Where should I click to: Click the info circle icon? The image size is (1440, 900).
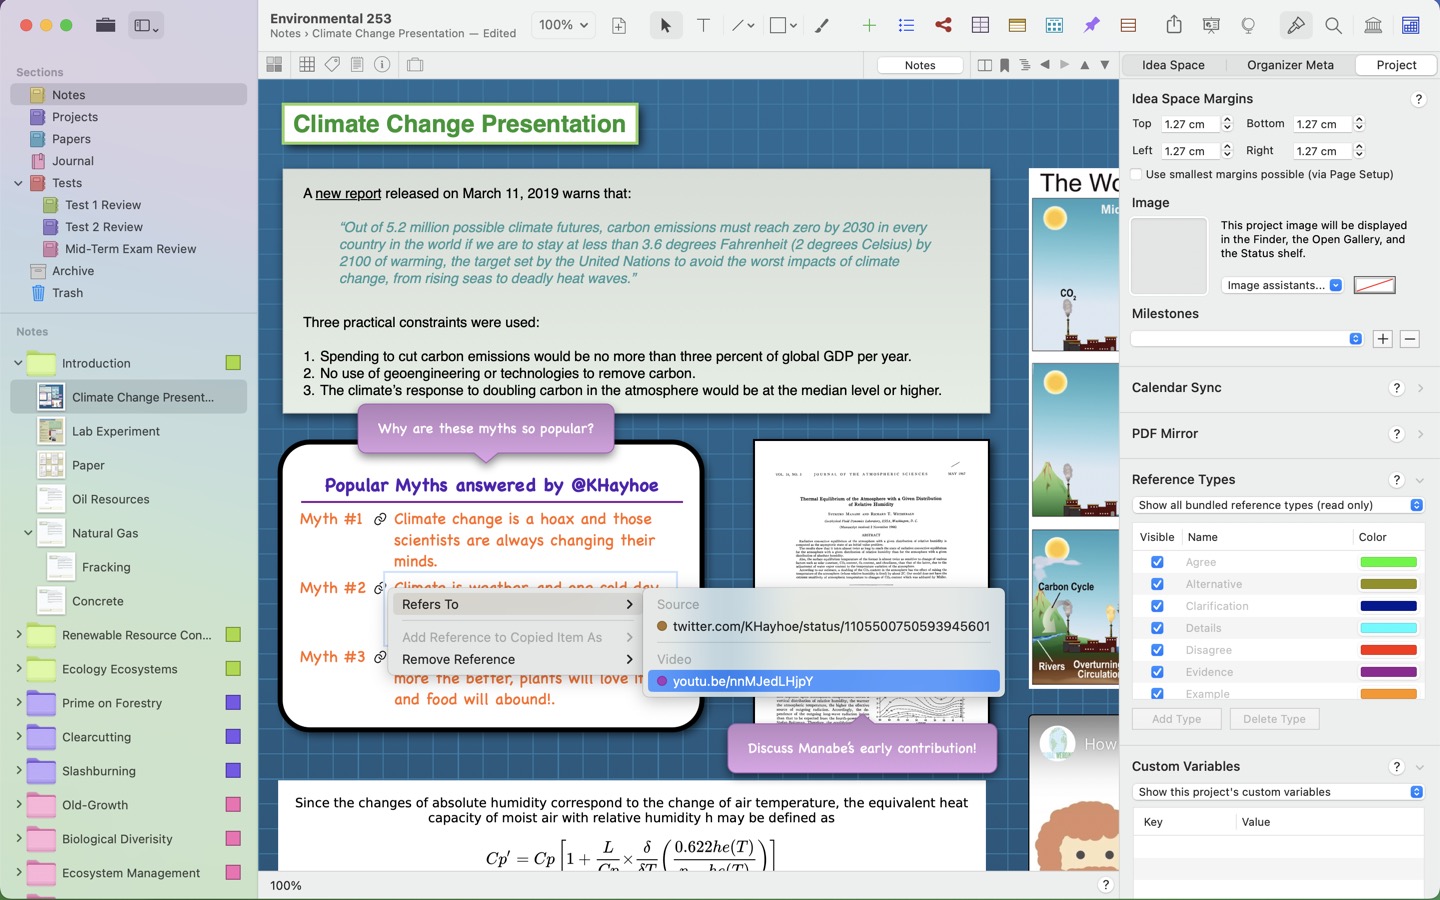click(382, 65)
